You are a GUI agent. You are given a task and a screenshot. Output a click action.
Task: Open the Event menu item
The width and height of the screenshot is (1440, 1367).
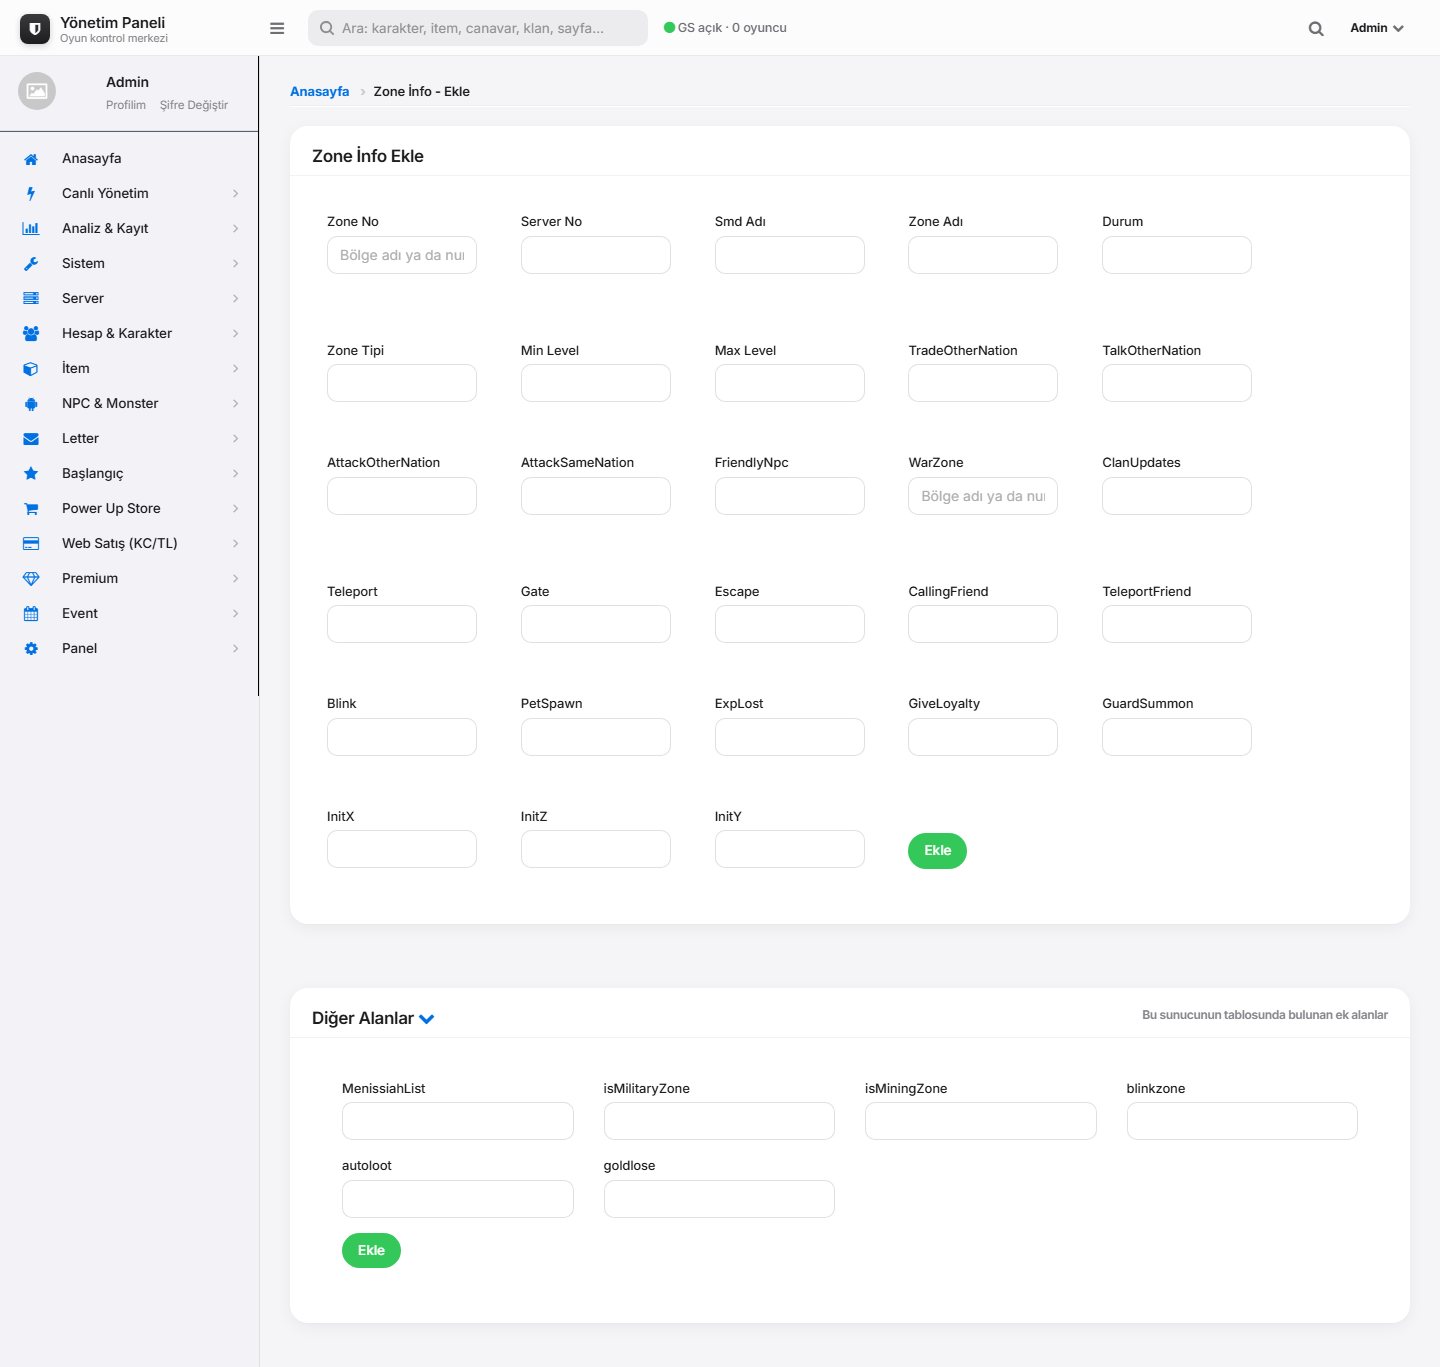pos(129,614)
